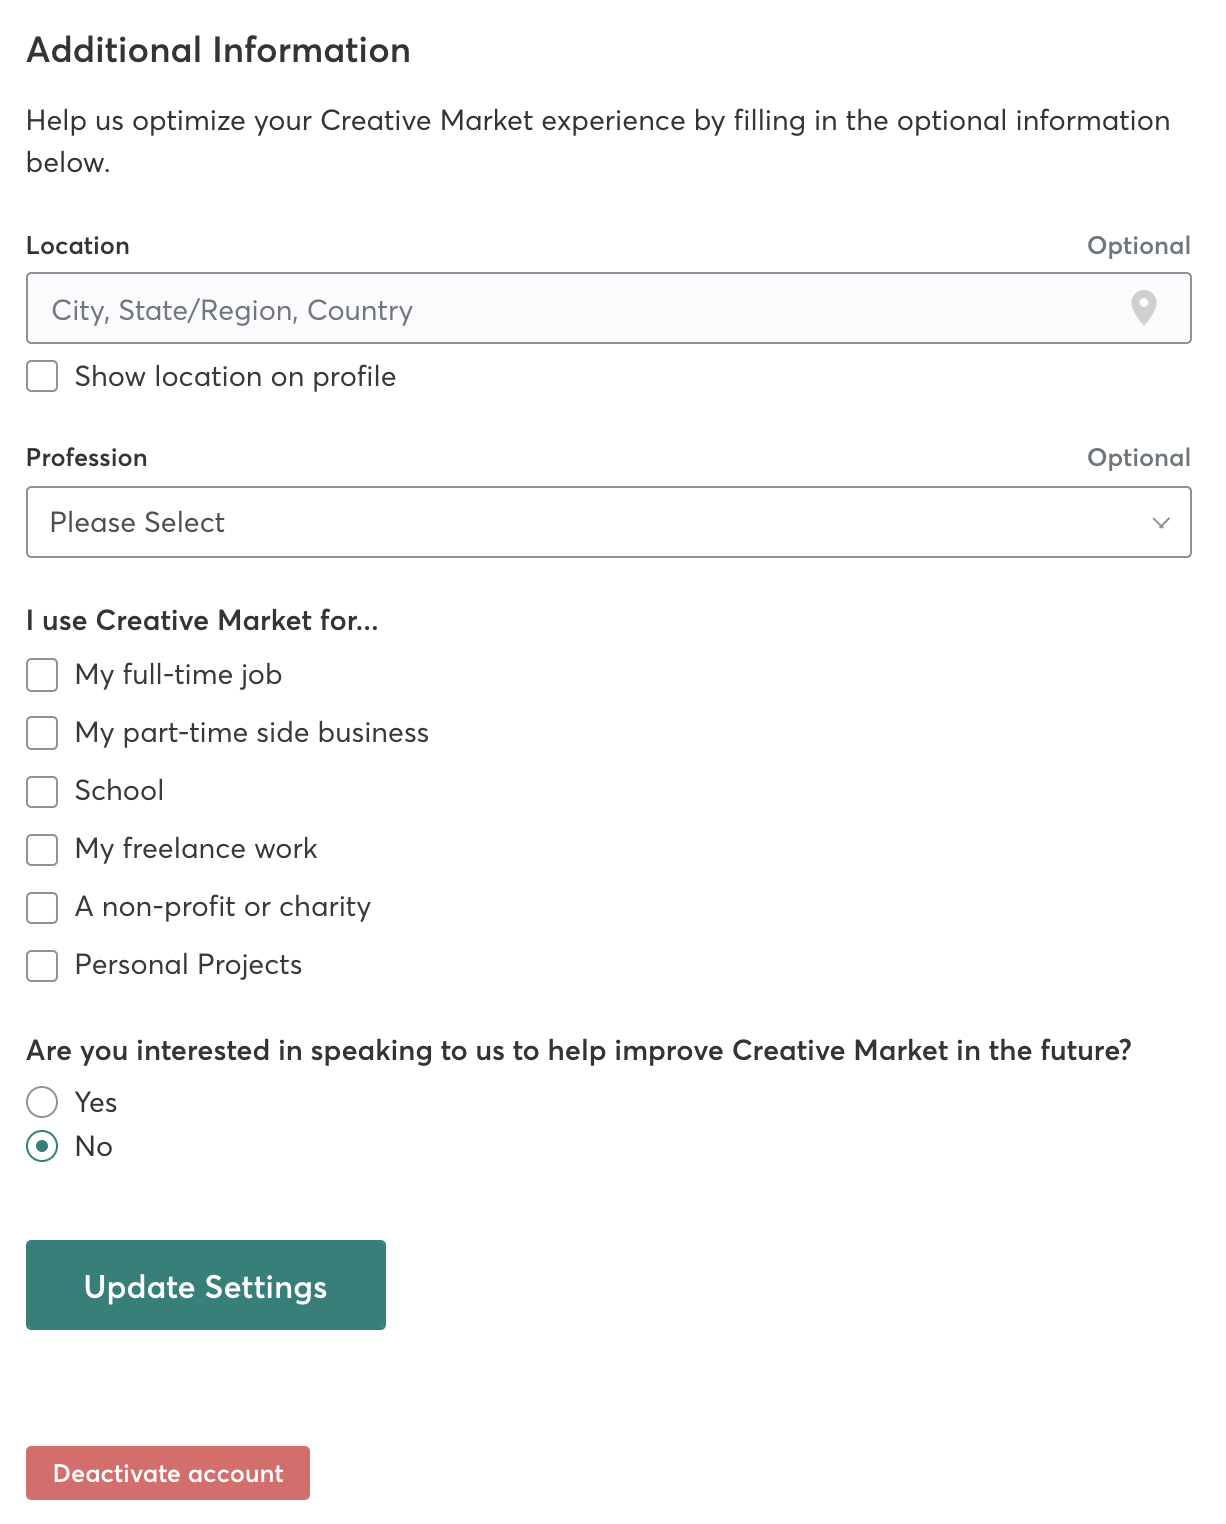
Task: Click the My freelance work label
Action: pos(196,849)
